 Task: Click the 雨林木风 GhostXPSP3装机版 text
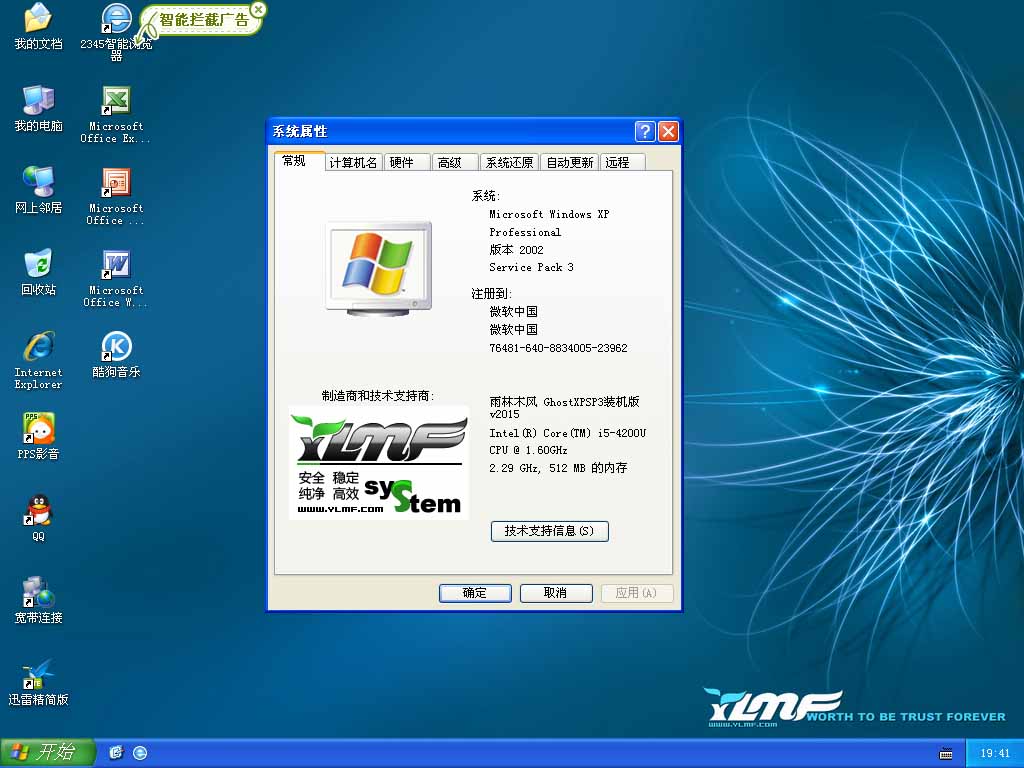564,402
